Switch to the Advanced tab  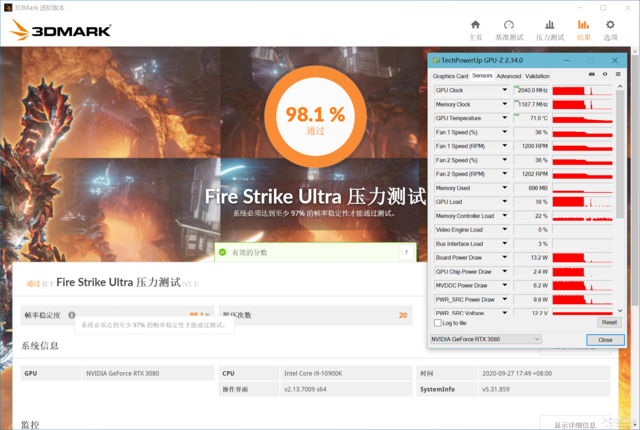coord(509,76)
